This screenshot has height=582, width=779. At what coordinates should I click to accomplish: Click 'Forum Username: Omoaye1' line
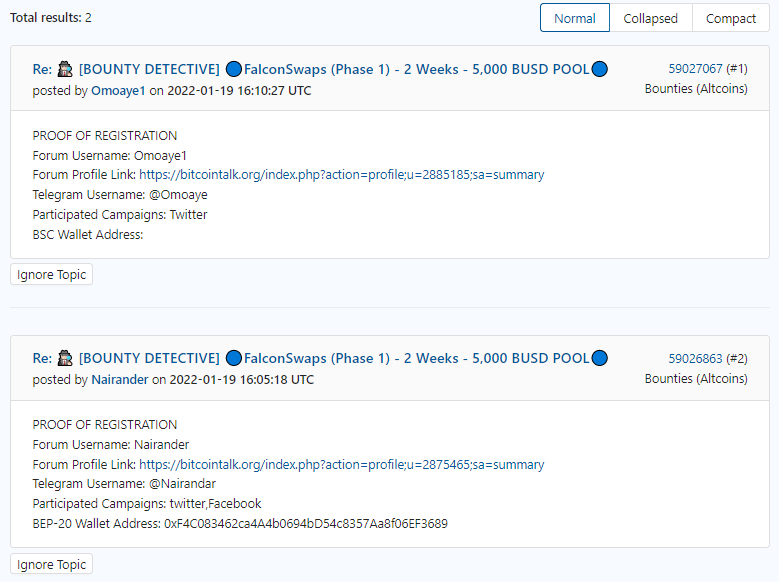tap(109, 156)
